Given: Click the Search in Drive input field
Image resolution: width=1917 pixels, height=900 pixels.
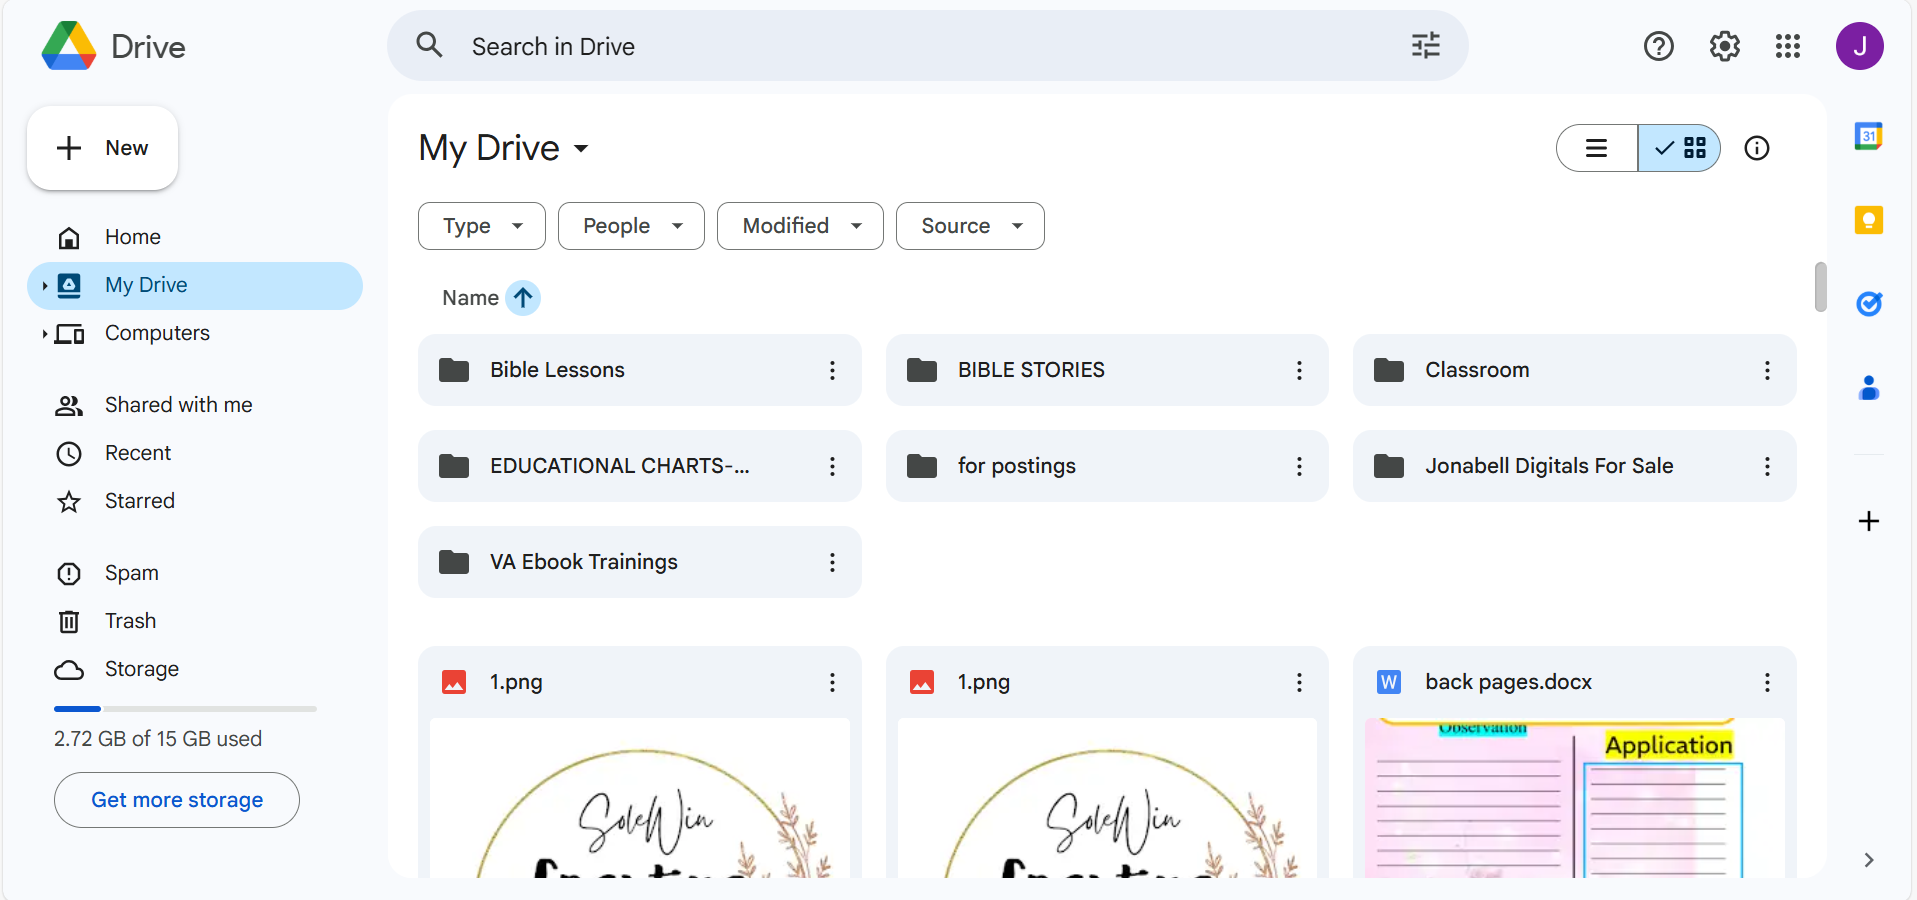Looking at the screenshot, I should [x=930, y=46].
